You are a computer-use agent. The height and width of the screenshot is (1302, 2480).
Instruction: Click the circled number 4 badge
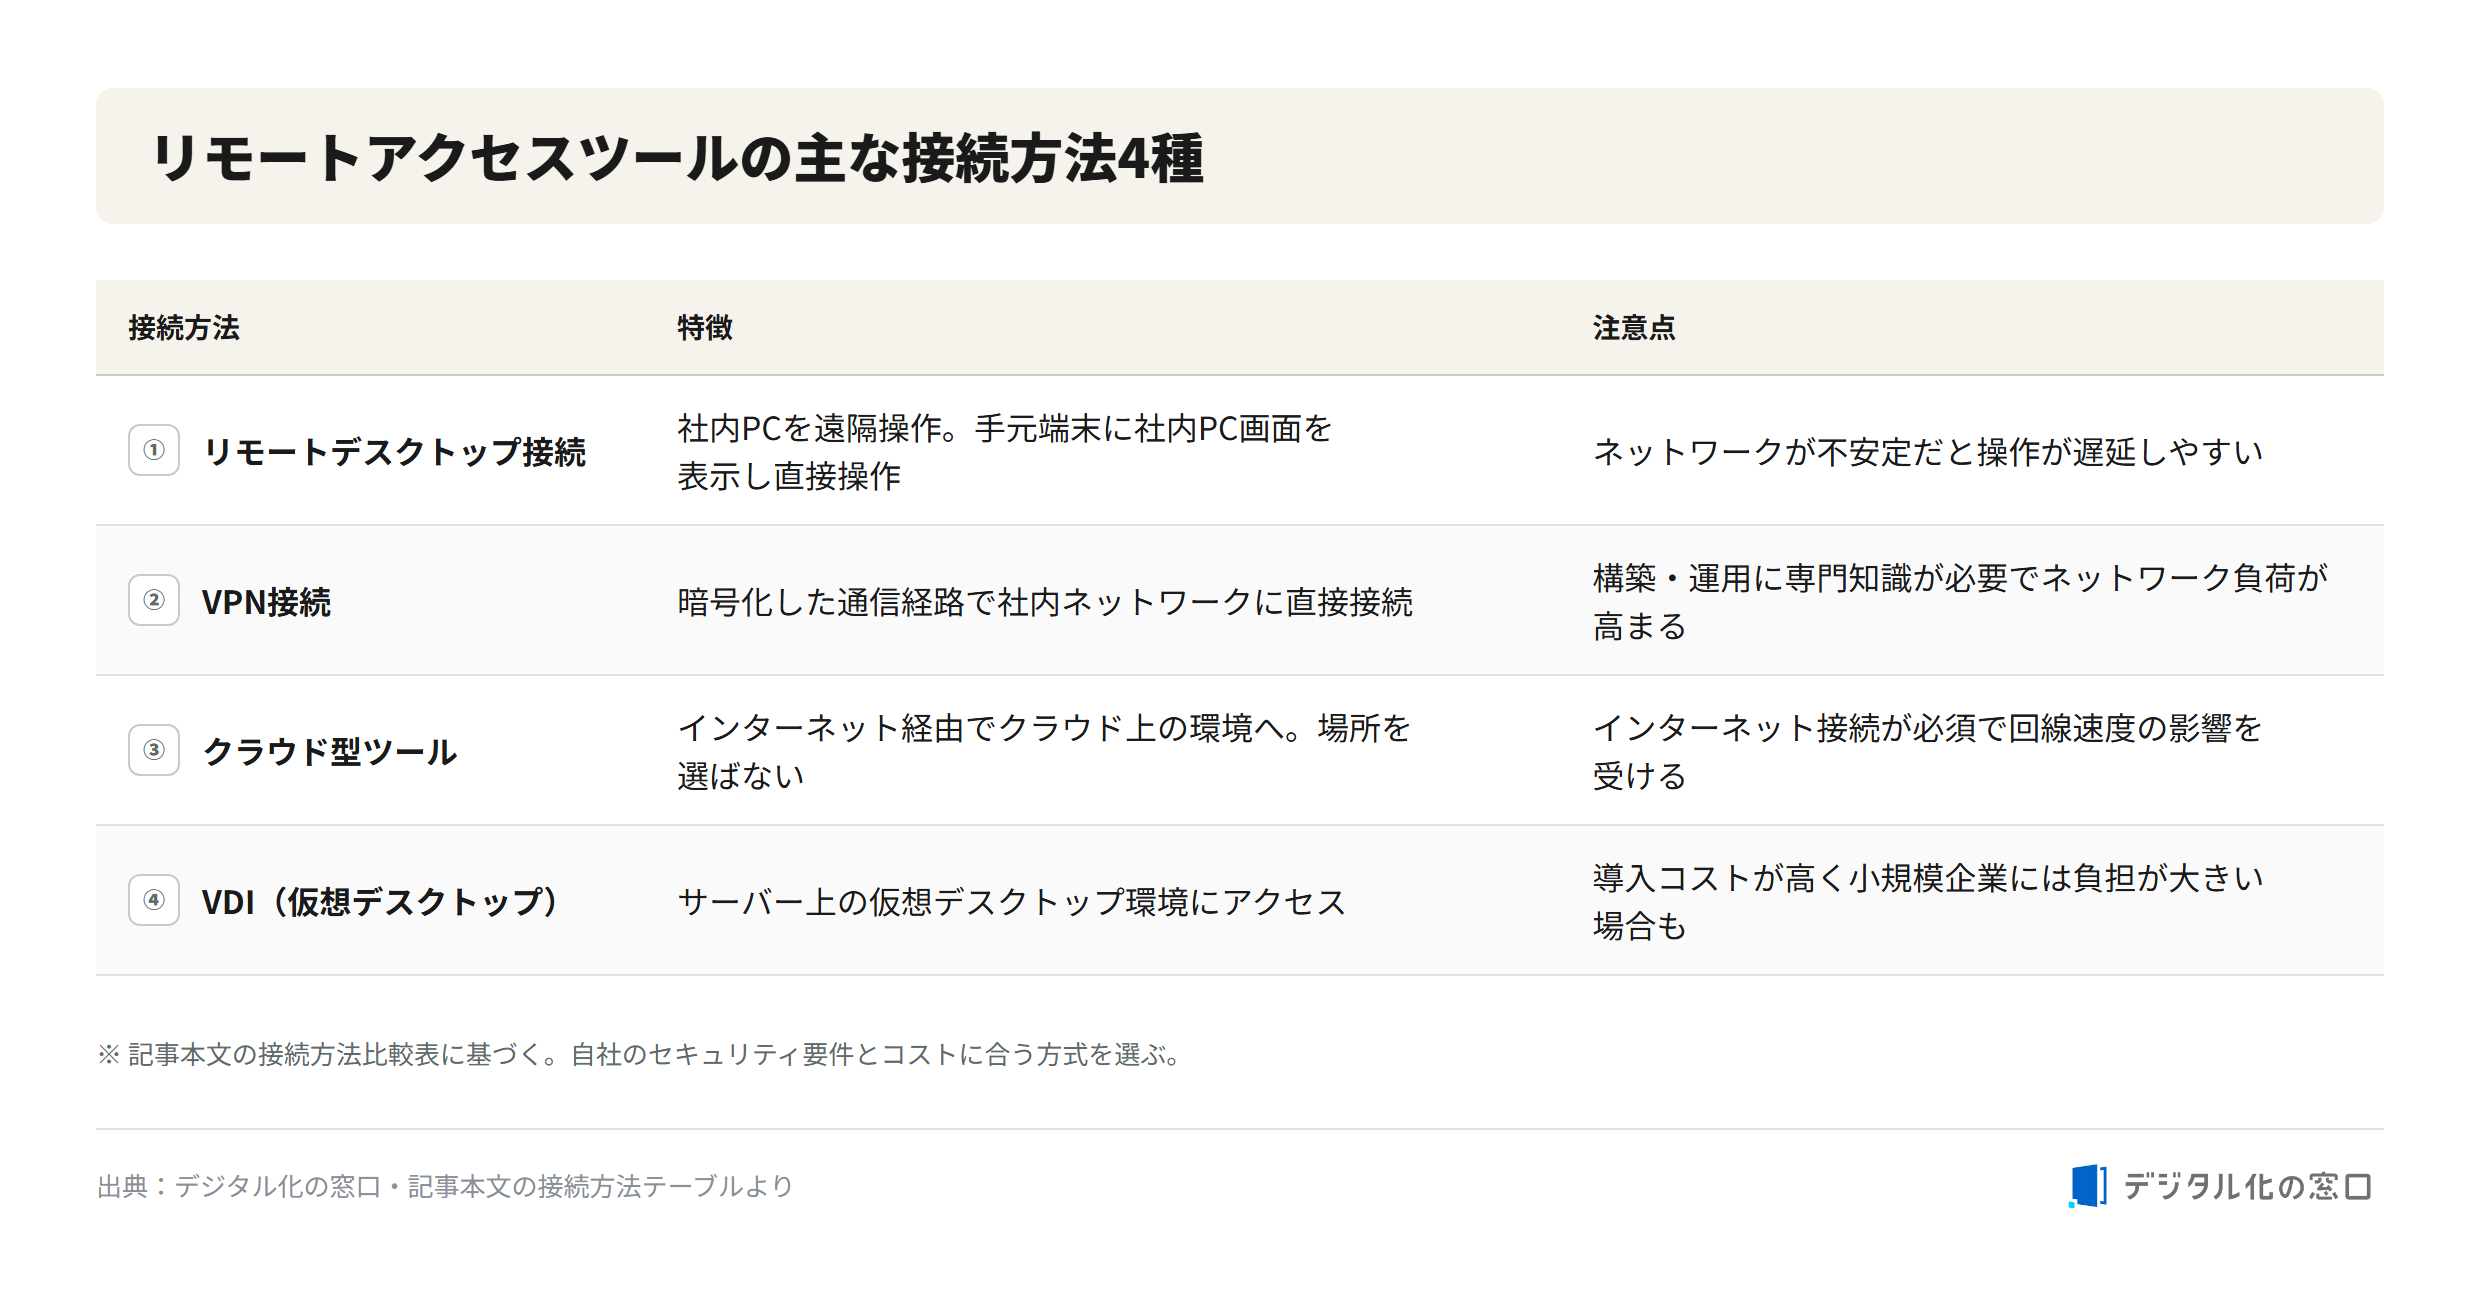pos(154,900)
